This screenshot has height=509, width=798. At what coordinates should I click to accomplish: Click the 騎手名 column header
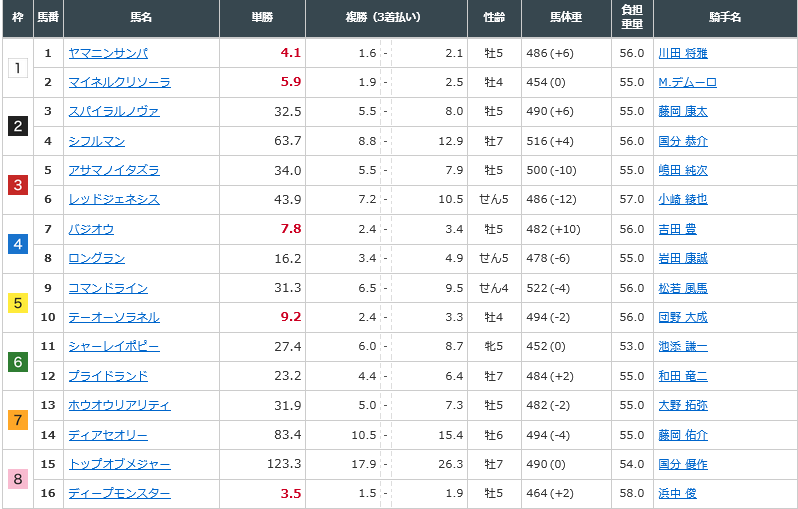(x=725, y=17)
